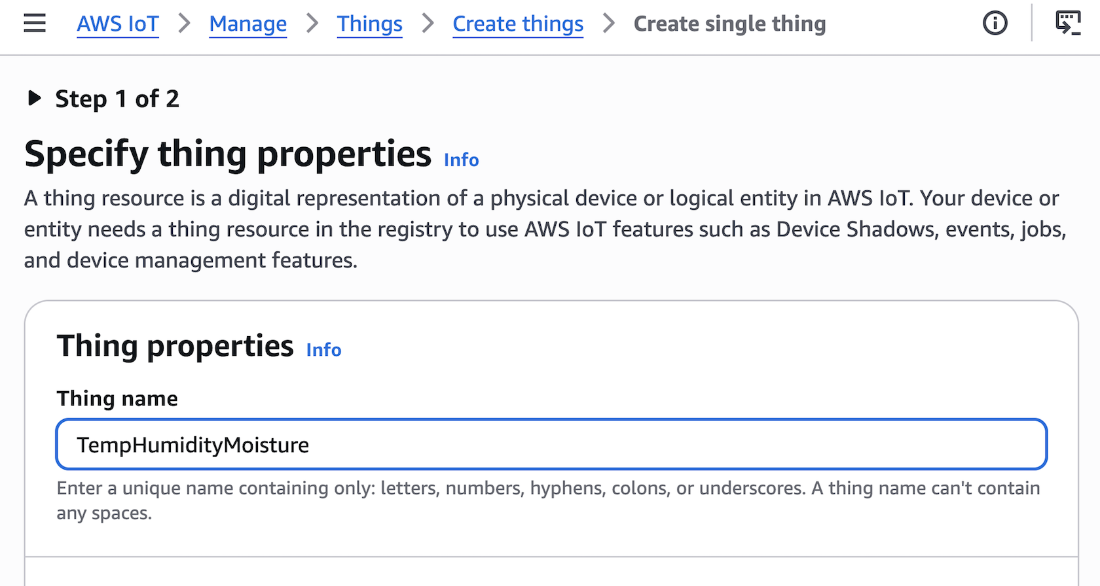Open Info link beside Specify thing properties

pyautogui.click(x=461, y=160)
